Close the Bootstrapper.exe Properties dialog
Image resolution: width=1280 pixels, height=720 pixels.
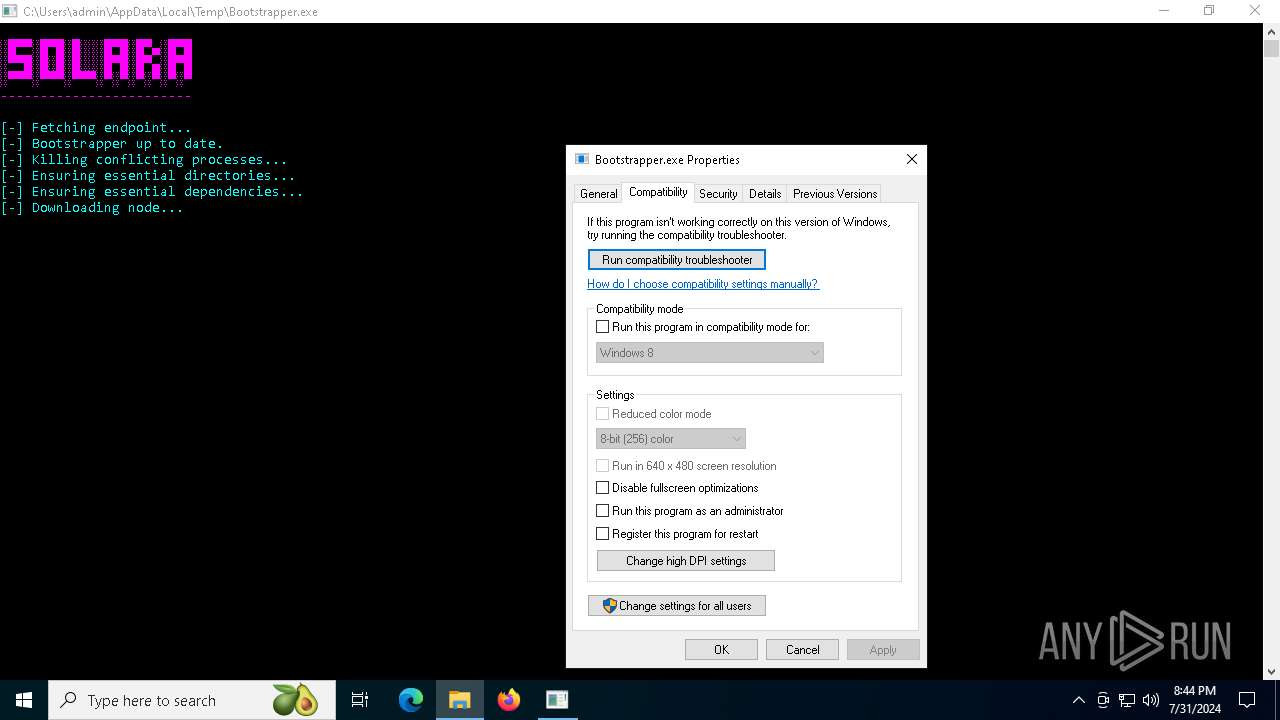point(911,159)
